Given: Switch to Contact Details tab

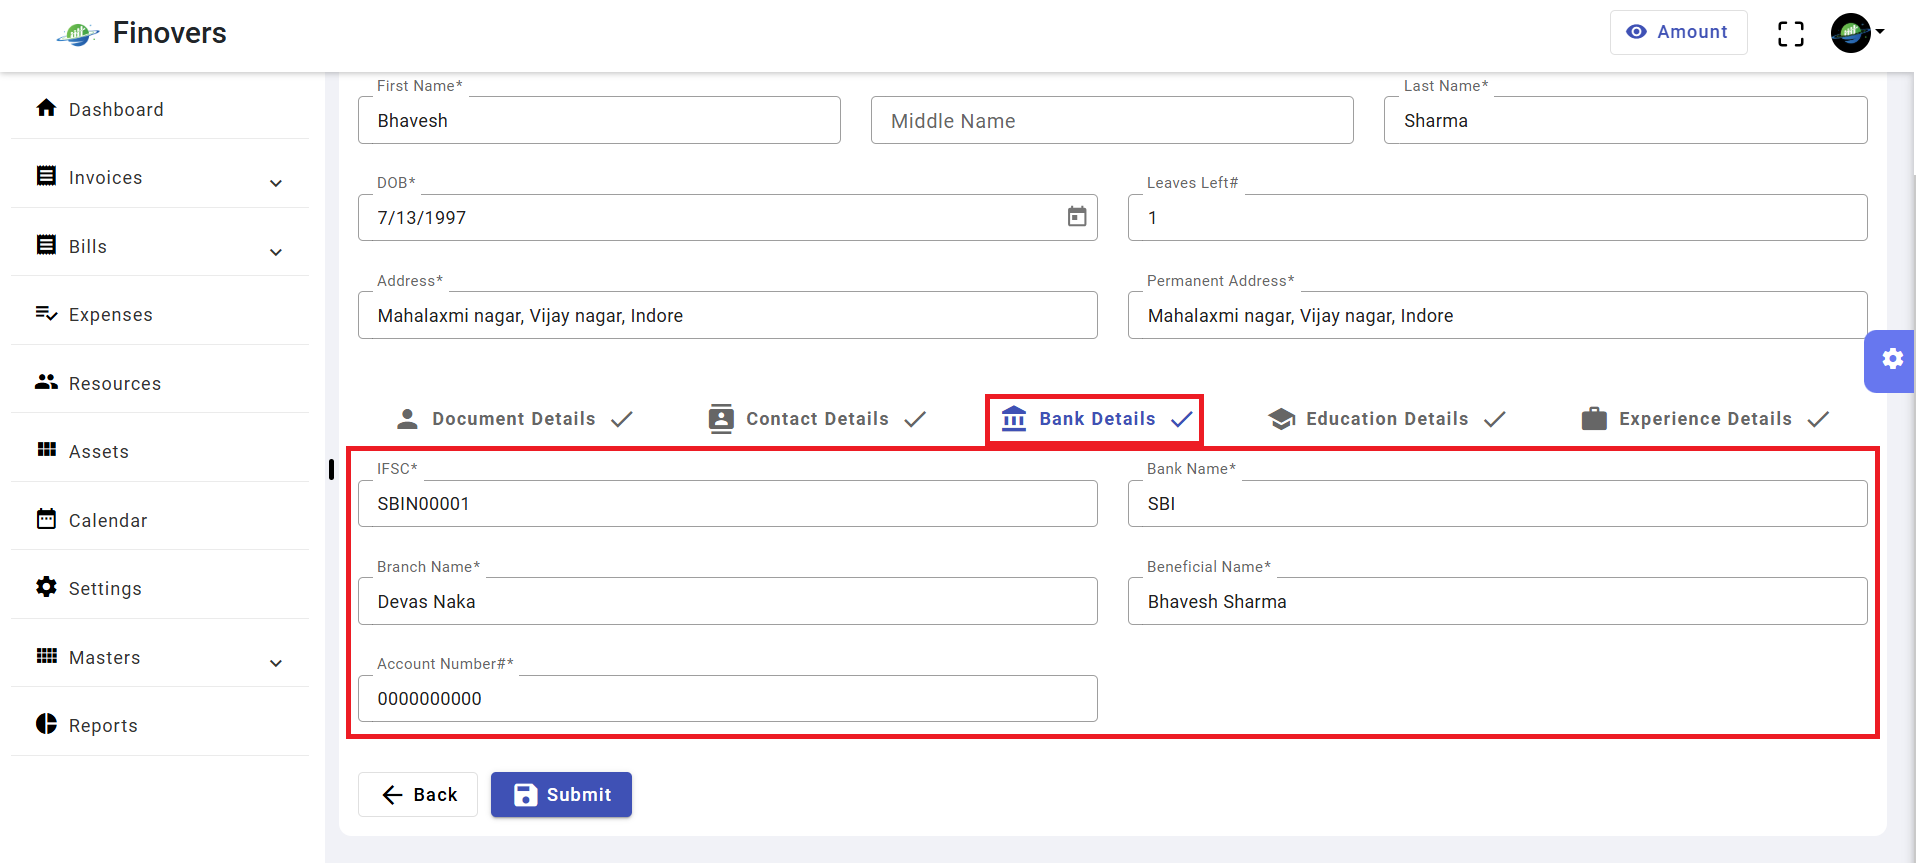Looking at the screenshot, I should click(x=817, y=419).
